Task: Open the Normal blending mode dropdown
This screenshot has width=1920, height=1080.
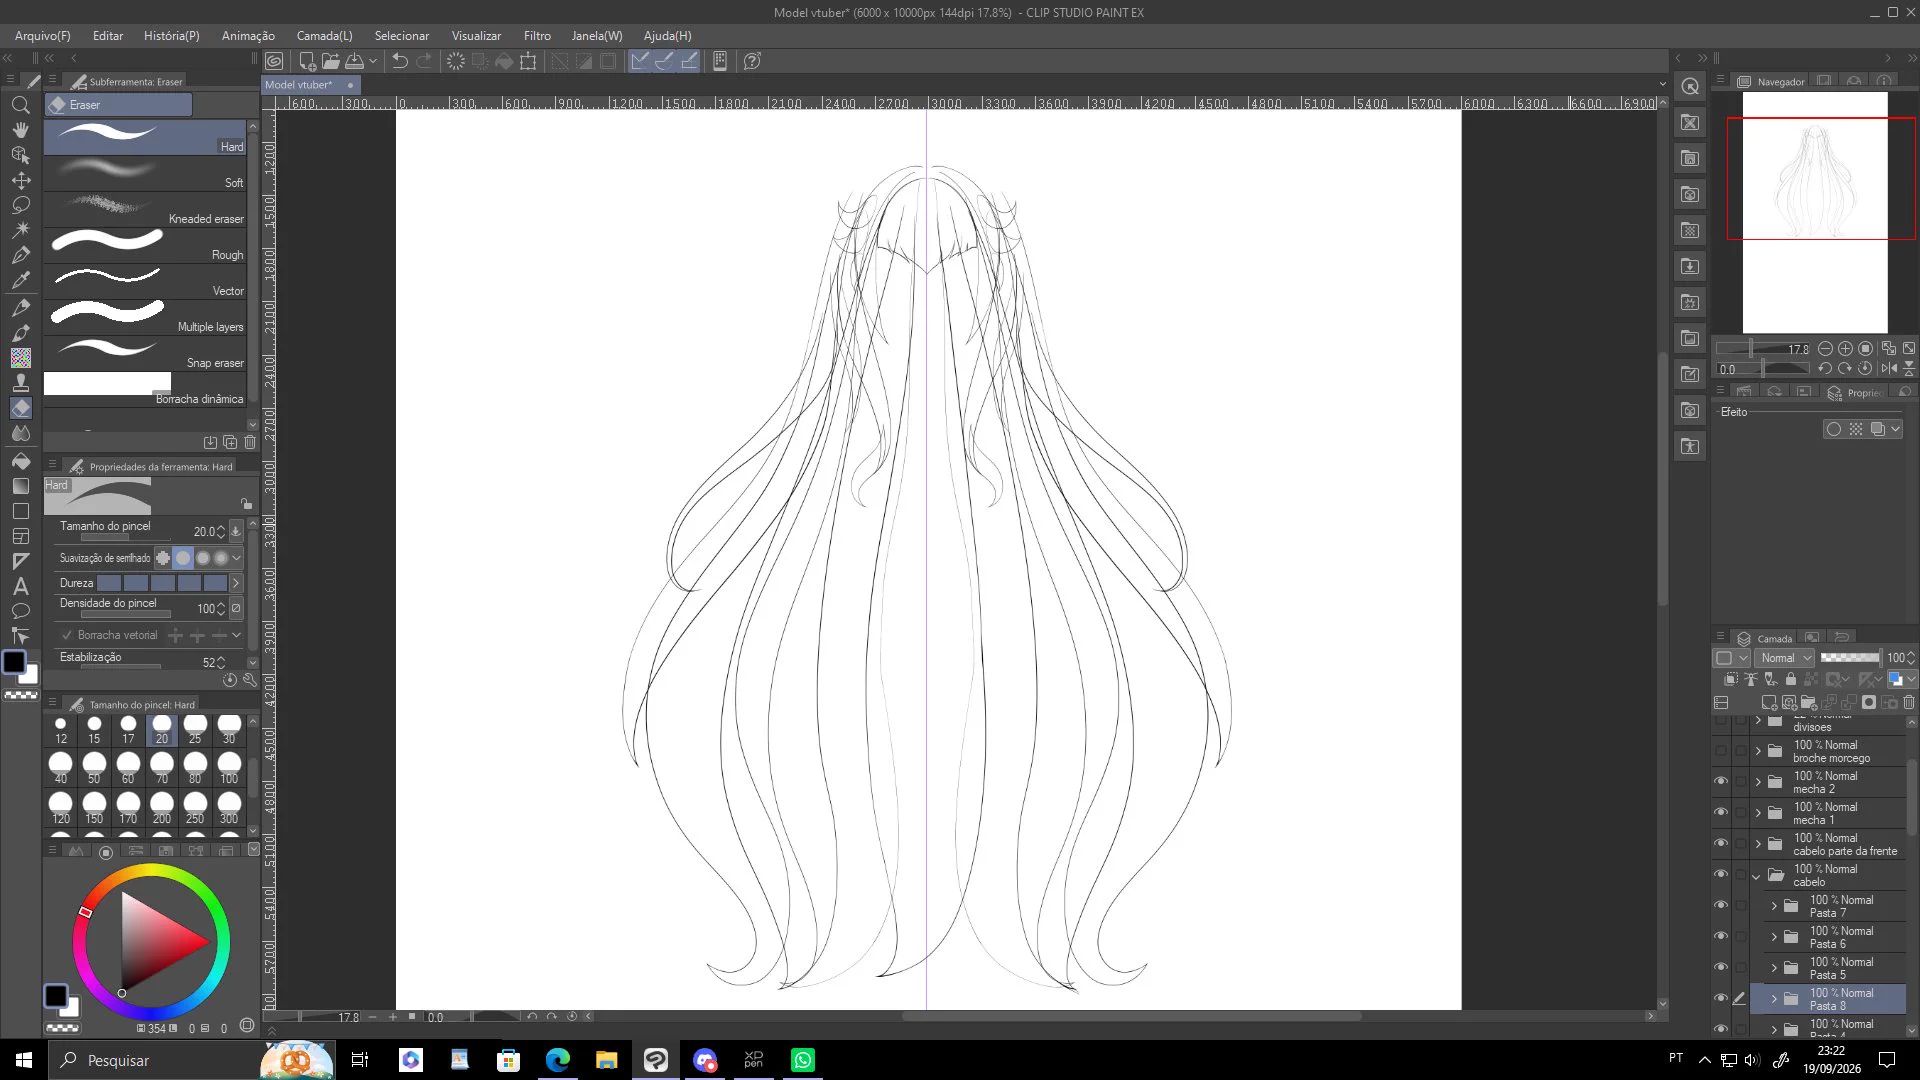Action: 1786,658
